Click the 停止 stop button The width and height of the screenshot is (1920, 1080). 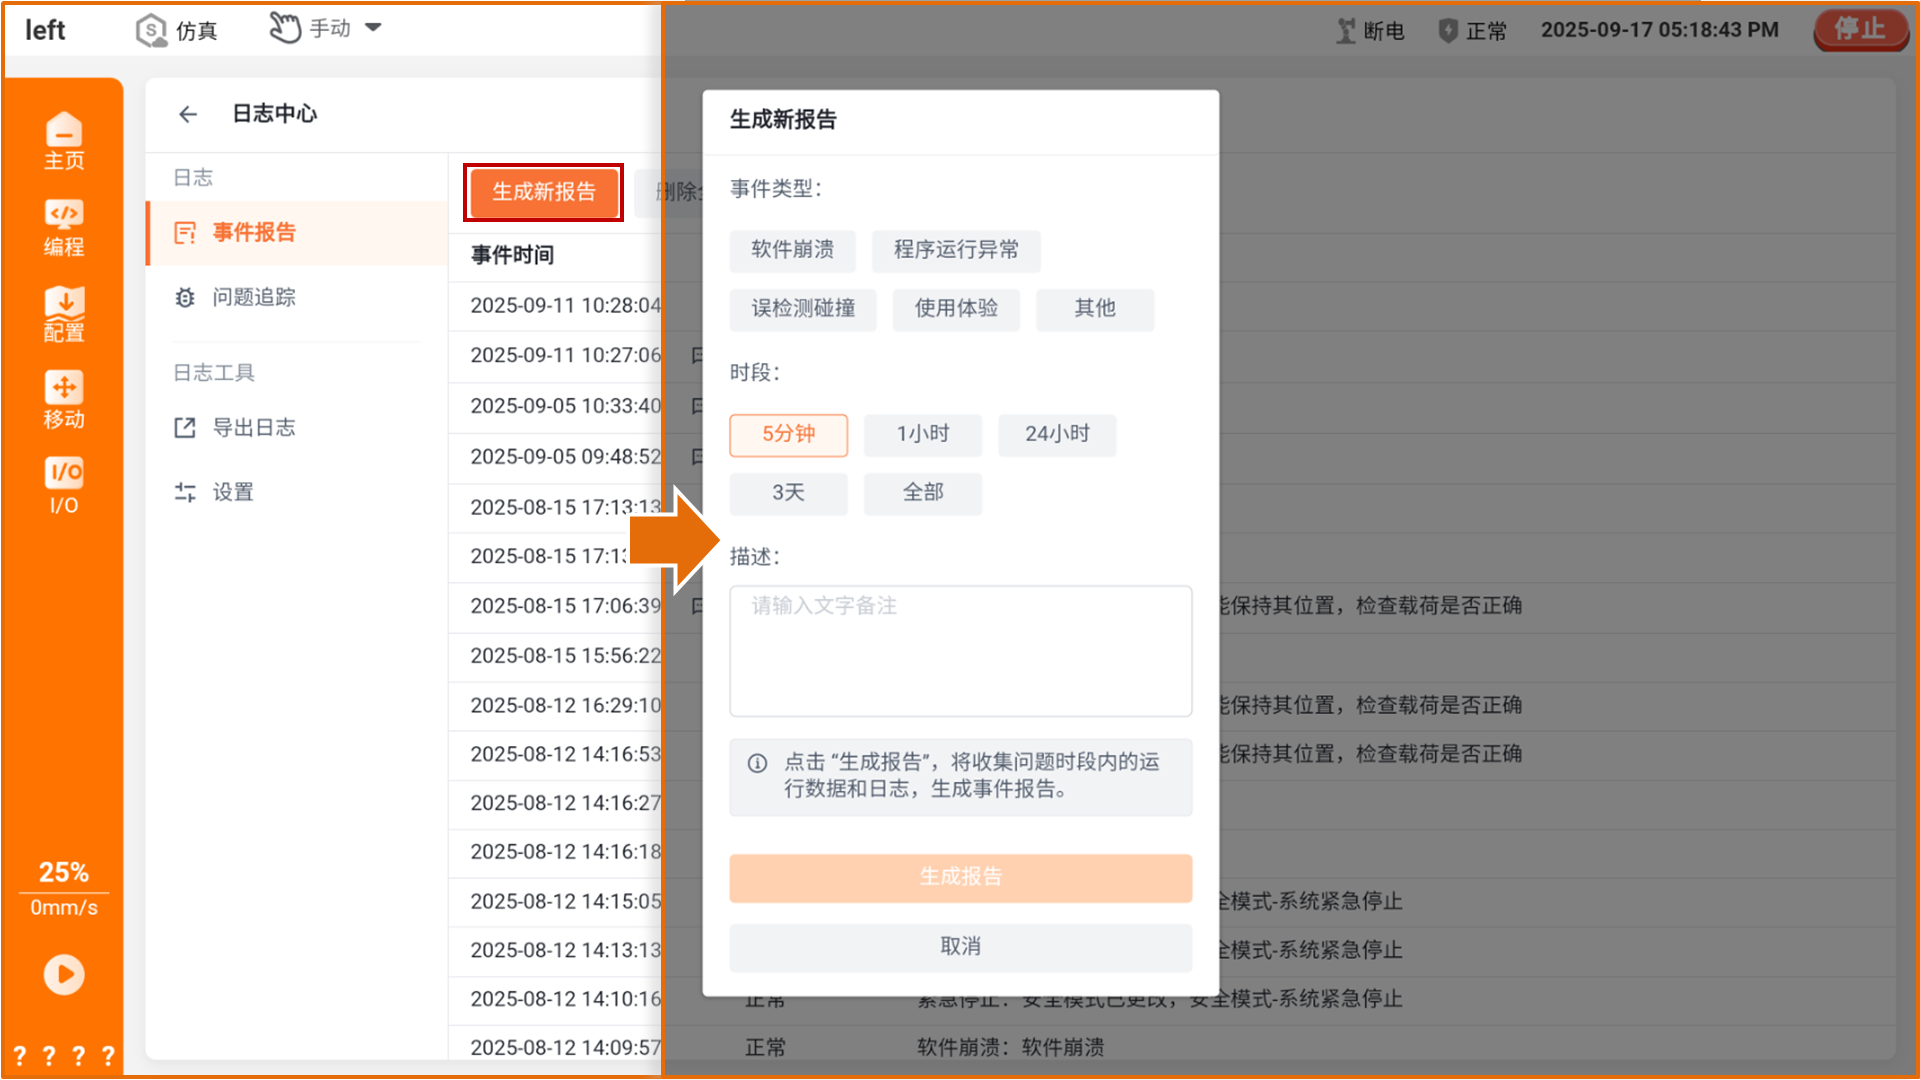pos(1859,29)
